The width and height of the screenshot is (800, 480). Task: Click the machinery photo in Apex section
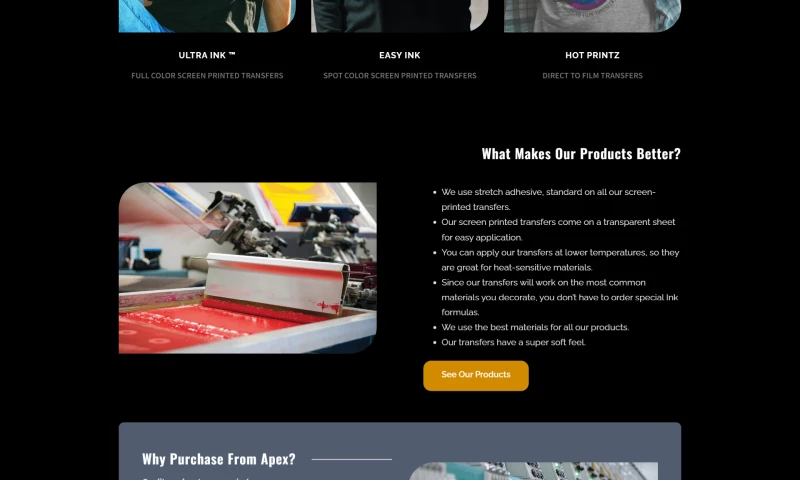[533, 471]
